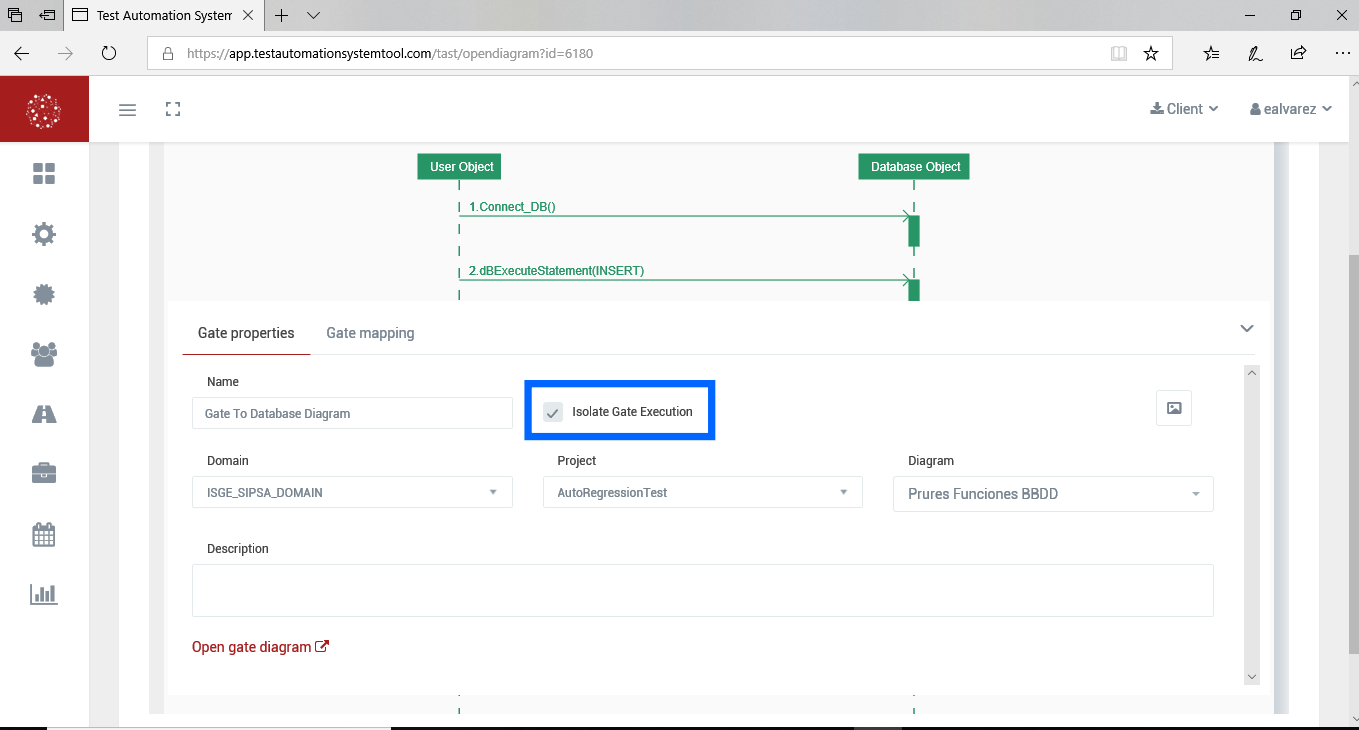Click the Name input field

352,413
